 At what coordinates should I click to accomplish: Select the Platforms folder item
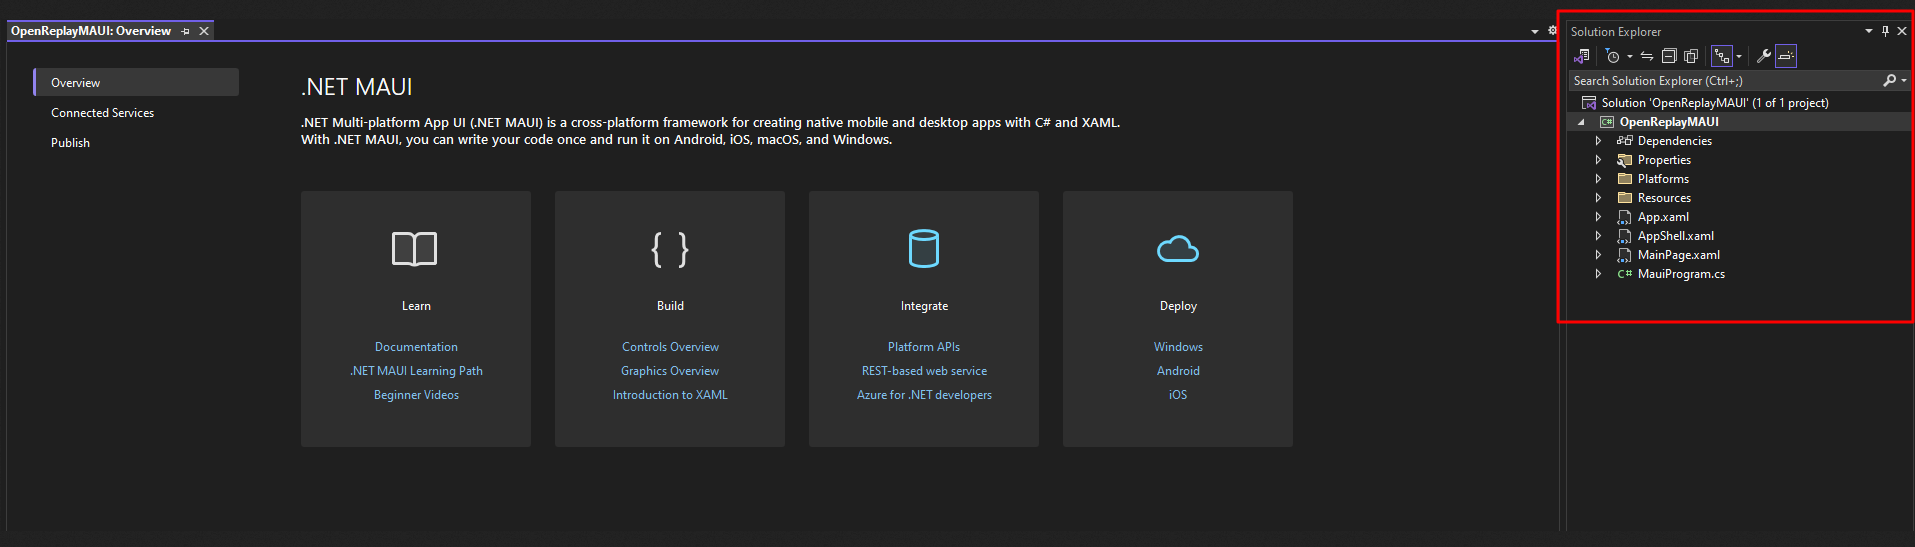pos(1663,179)
